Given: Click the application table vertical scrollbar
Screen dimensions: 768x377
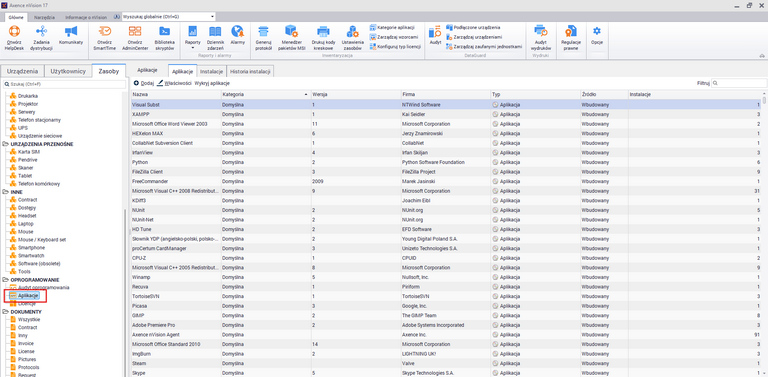Looking at the screenshot, I should coord(765,100).
